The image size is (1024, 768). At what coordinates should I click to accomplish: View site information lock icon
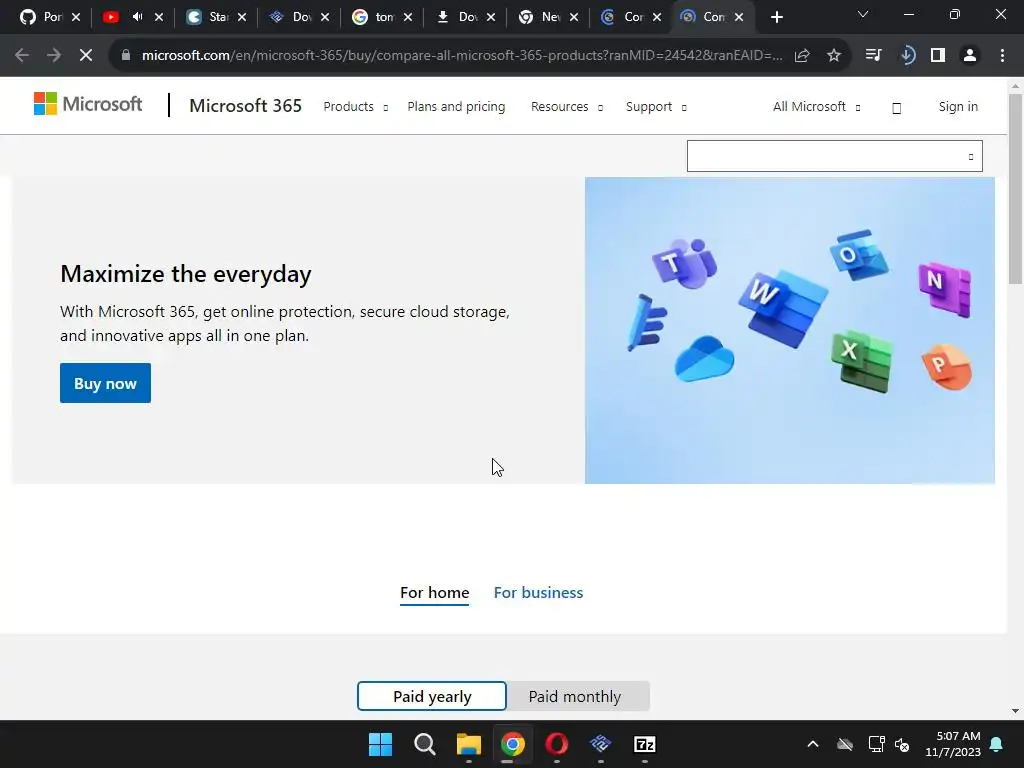tap(126, 56)
